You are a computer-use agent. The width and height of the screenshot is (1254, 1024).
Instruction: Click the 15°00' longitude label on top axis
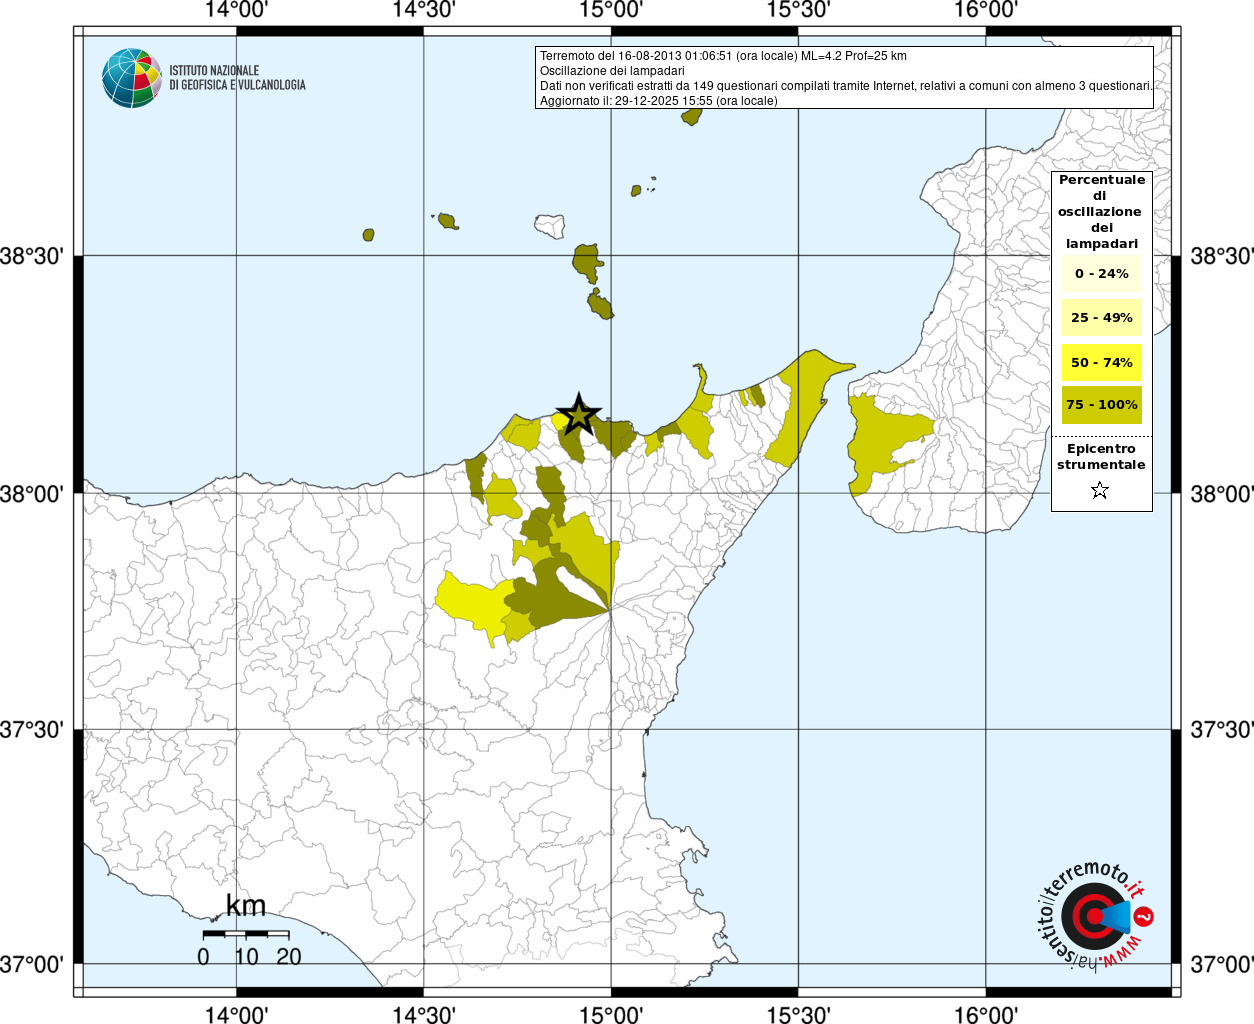610,10
